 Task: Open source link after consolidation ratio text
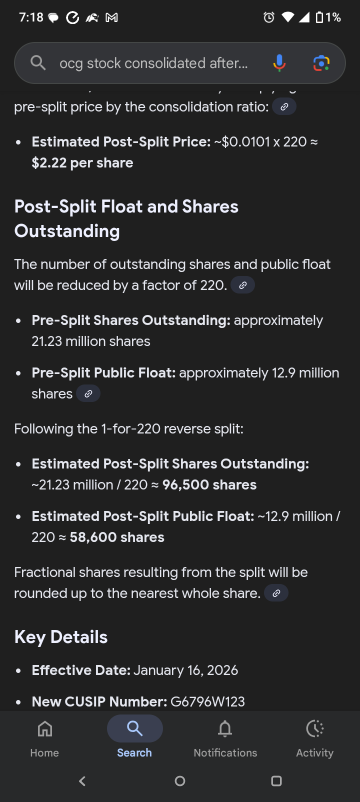284,107
